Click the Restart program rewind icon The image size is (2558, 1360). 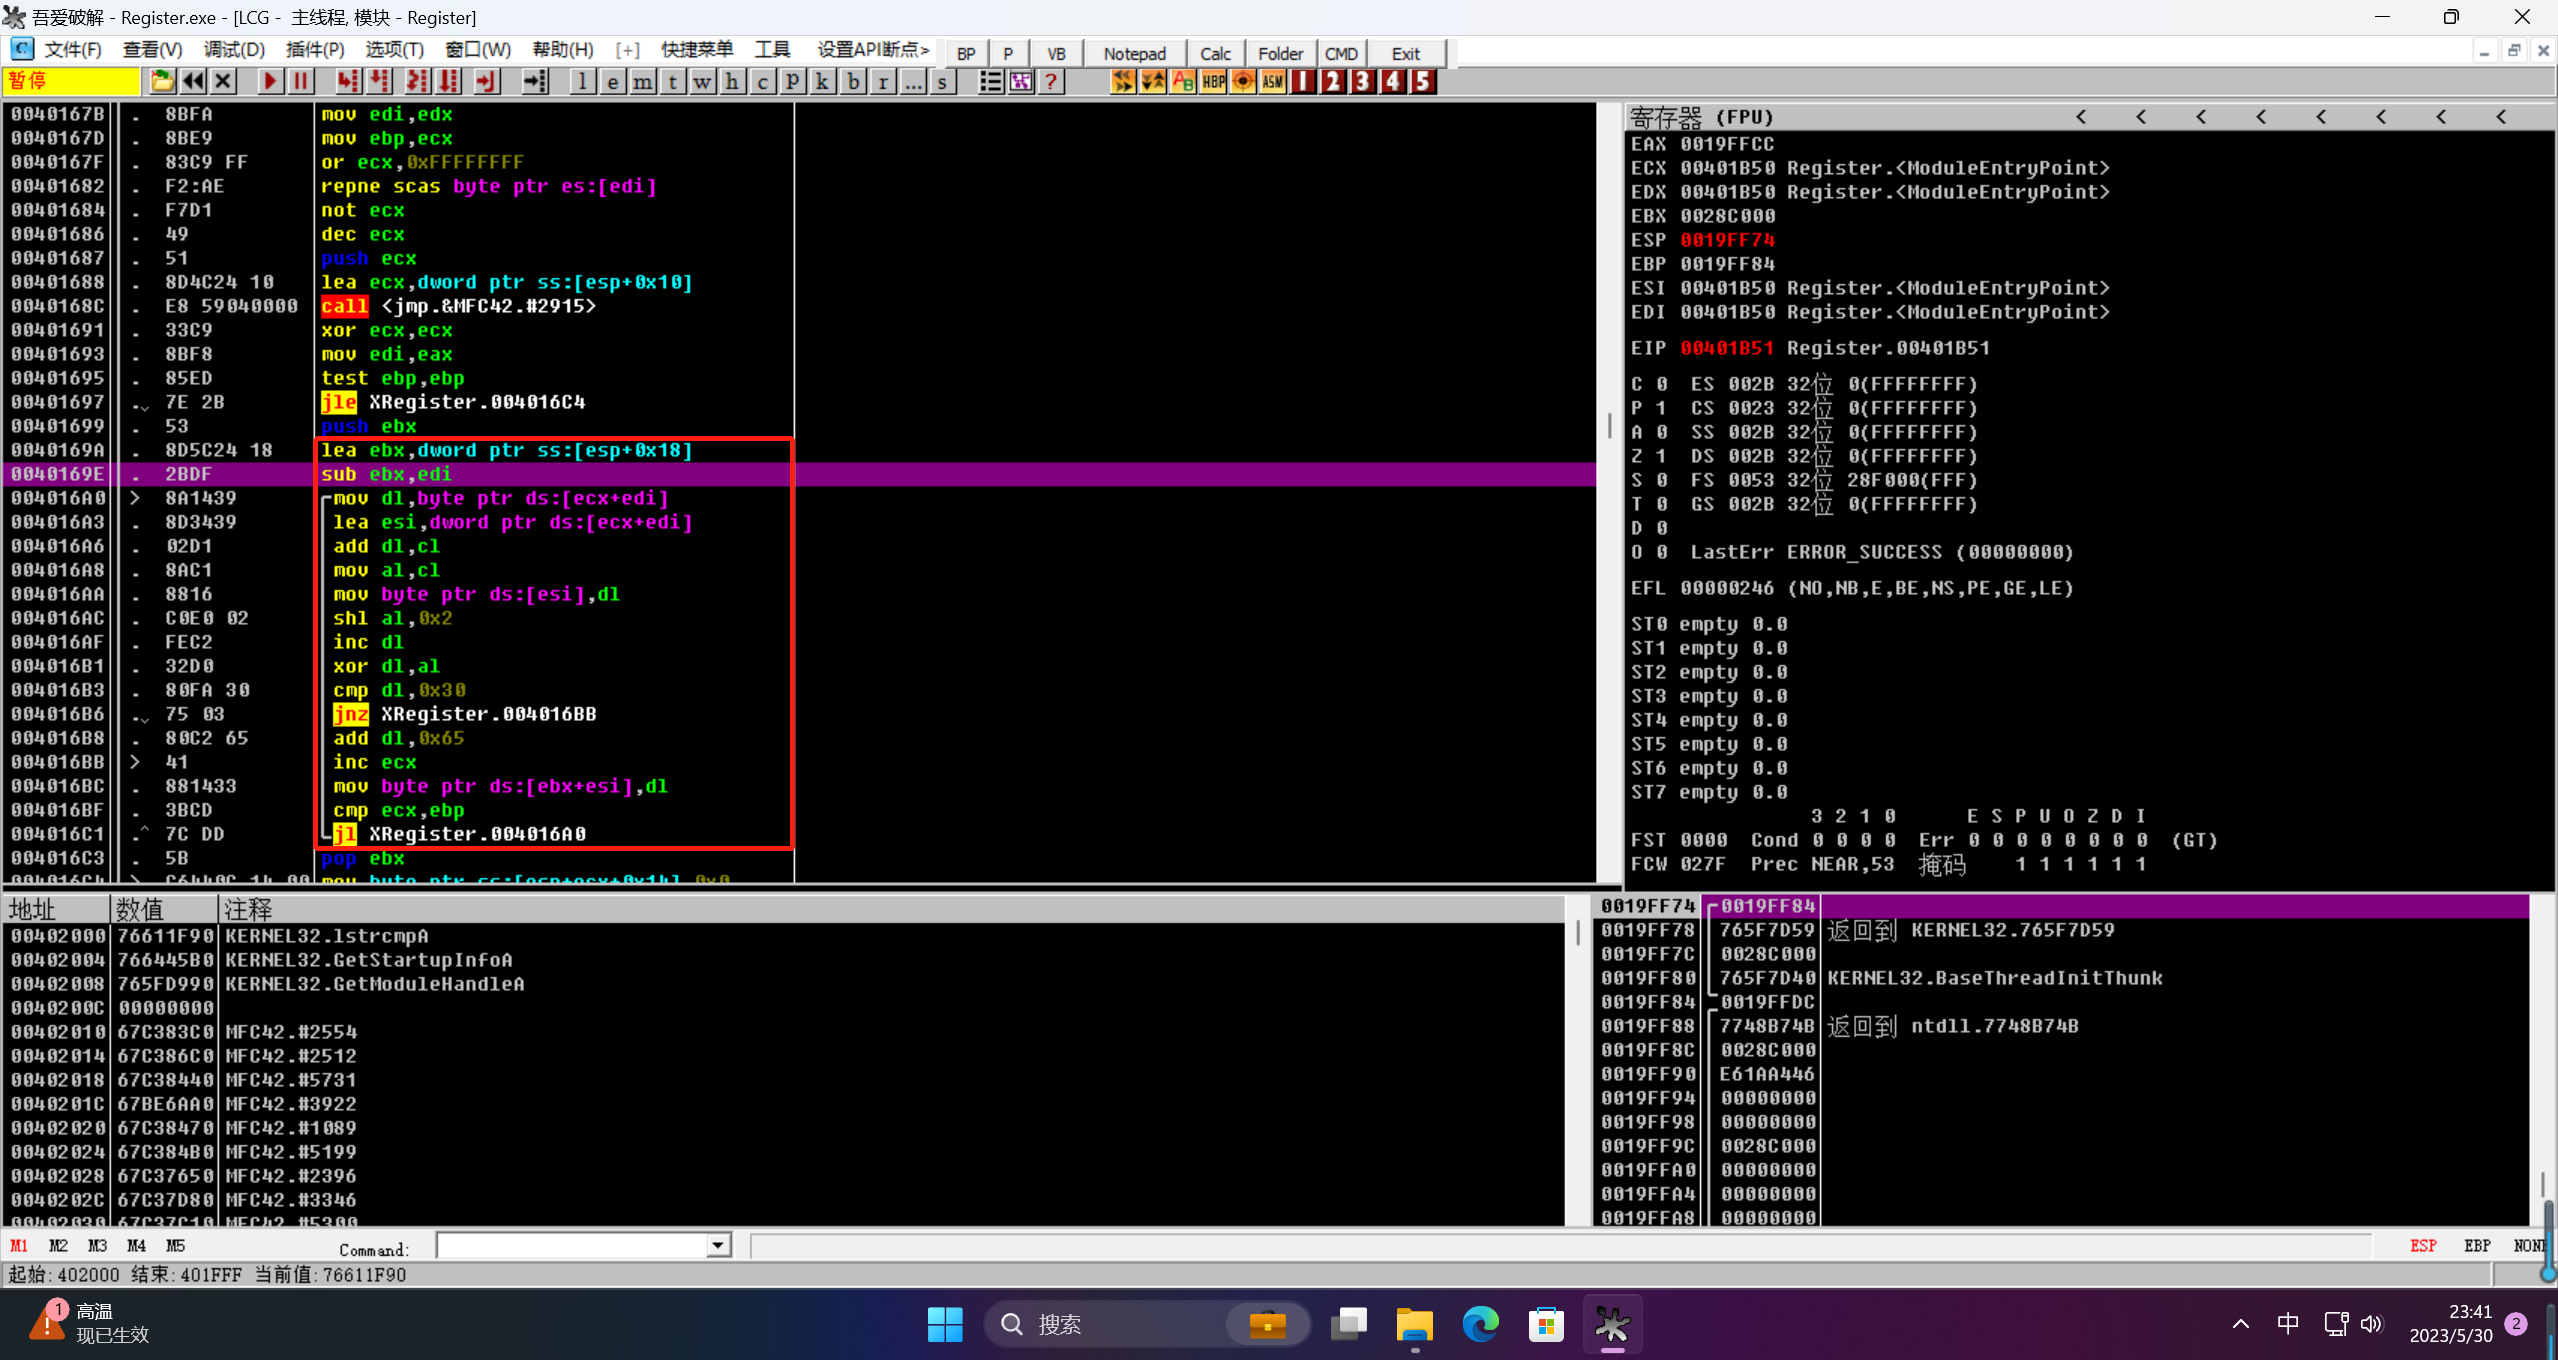tap(193, 81)
